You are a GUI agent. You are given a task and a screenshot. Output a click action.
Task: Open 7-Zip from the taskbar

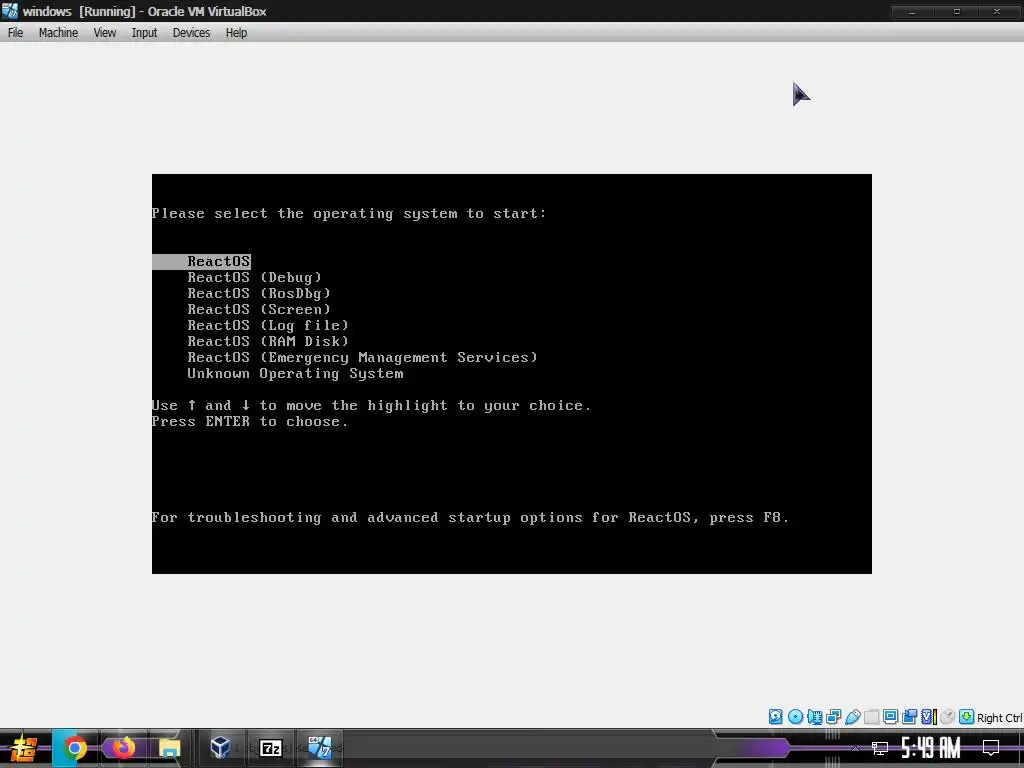click(x=270, y=748)
